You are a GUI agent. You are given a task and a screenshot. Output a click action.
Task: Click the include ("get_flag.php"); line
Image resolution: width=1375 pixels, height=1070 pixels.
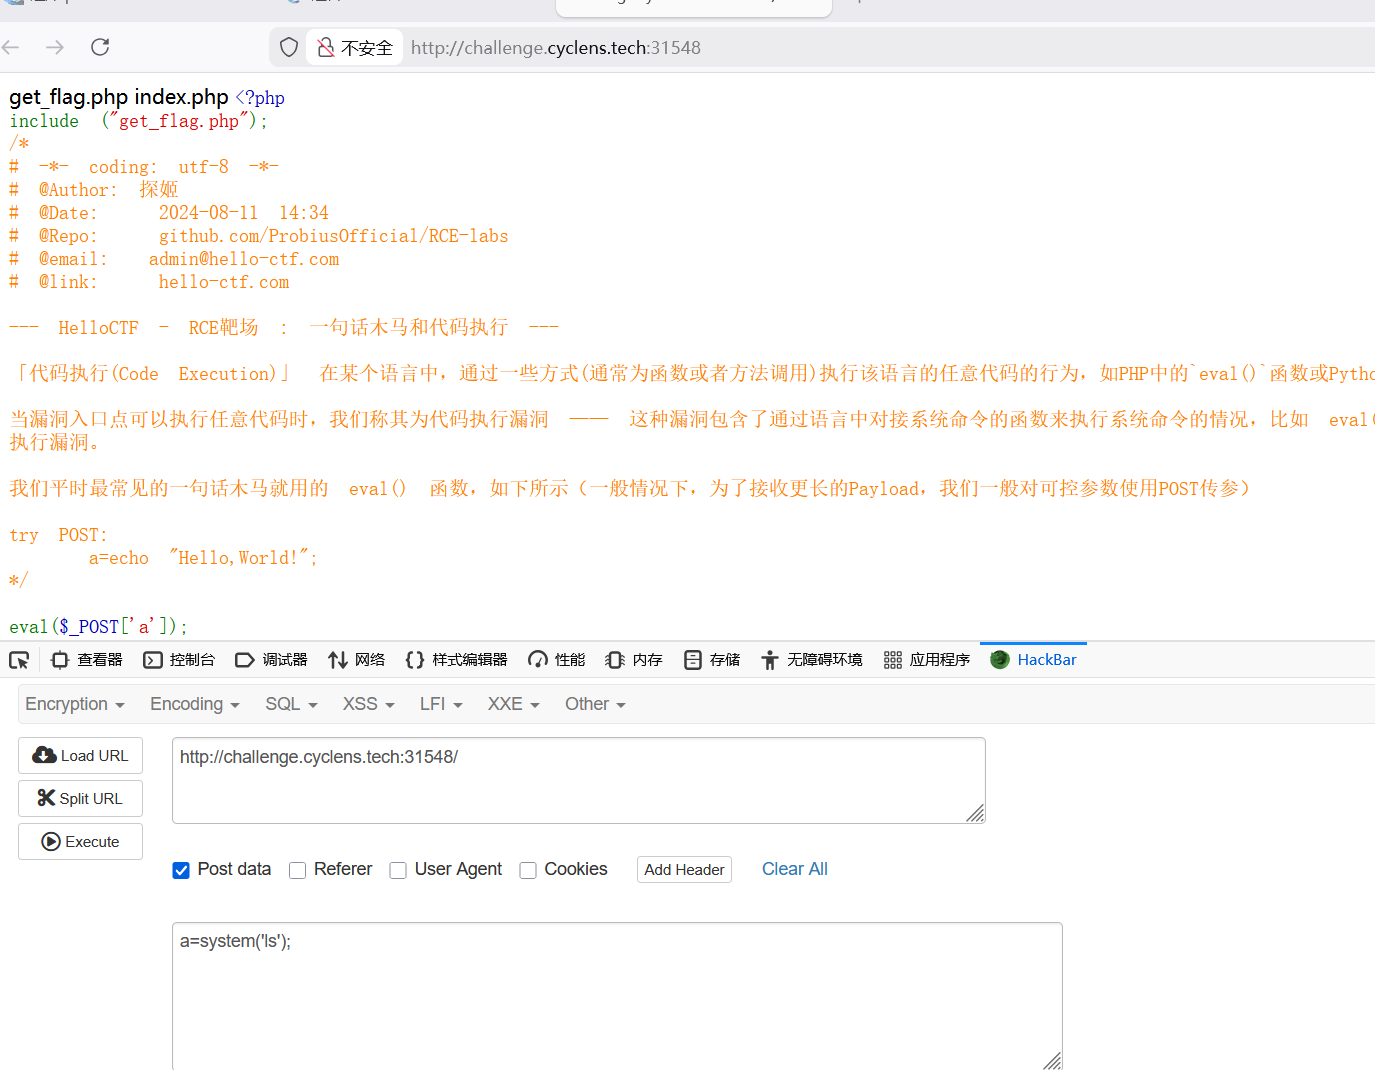click(x=139, y=121)
